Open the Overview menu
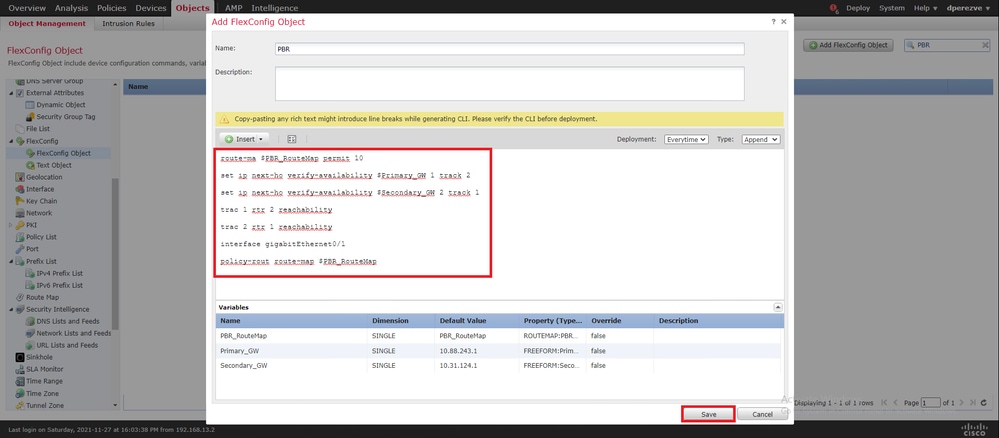The height and width of the screenshot is (438, 999). click(x=27, y=8)
